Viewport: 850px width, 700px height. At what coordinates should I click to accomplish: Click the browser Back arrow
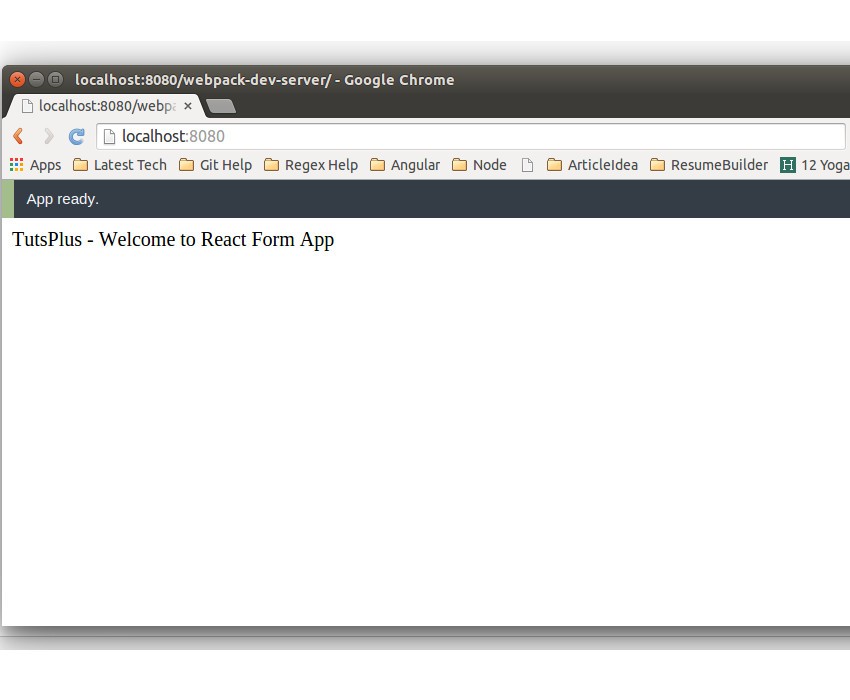(18, 136)
